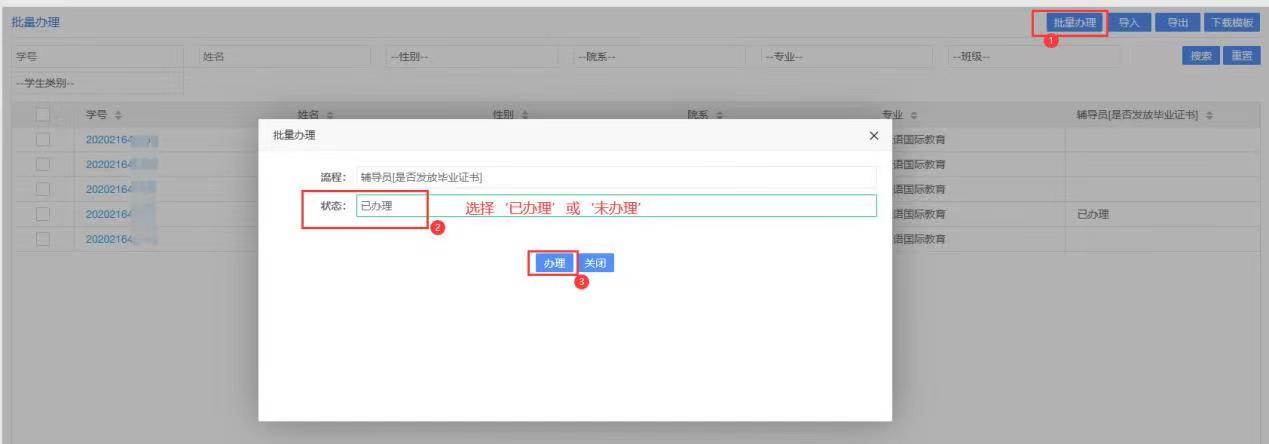The image size is (1269, 444).
Task: Click the sort arrows next to 姓名
Action: pos(330,117)
